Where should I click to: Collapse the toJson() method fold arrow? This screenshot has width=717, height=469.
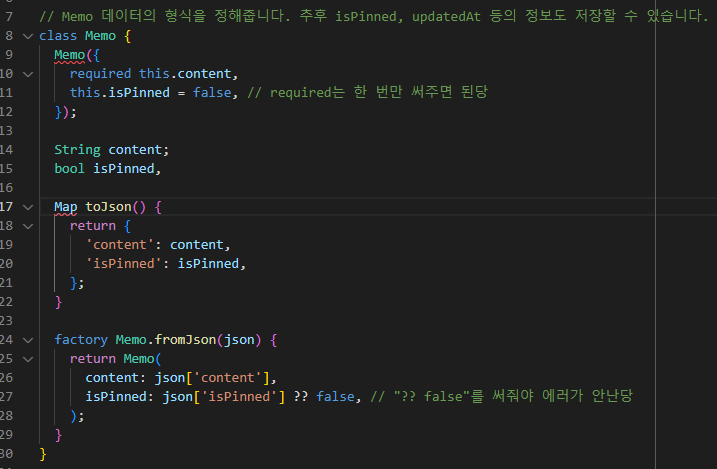28,207
